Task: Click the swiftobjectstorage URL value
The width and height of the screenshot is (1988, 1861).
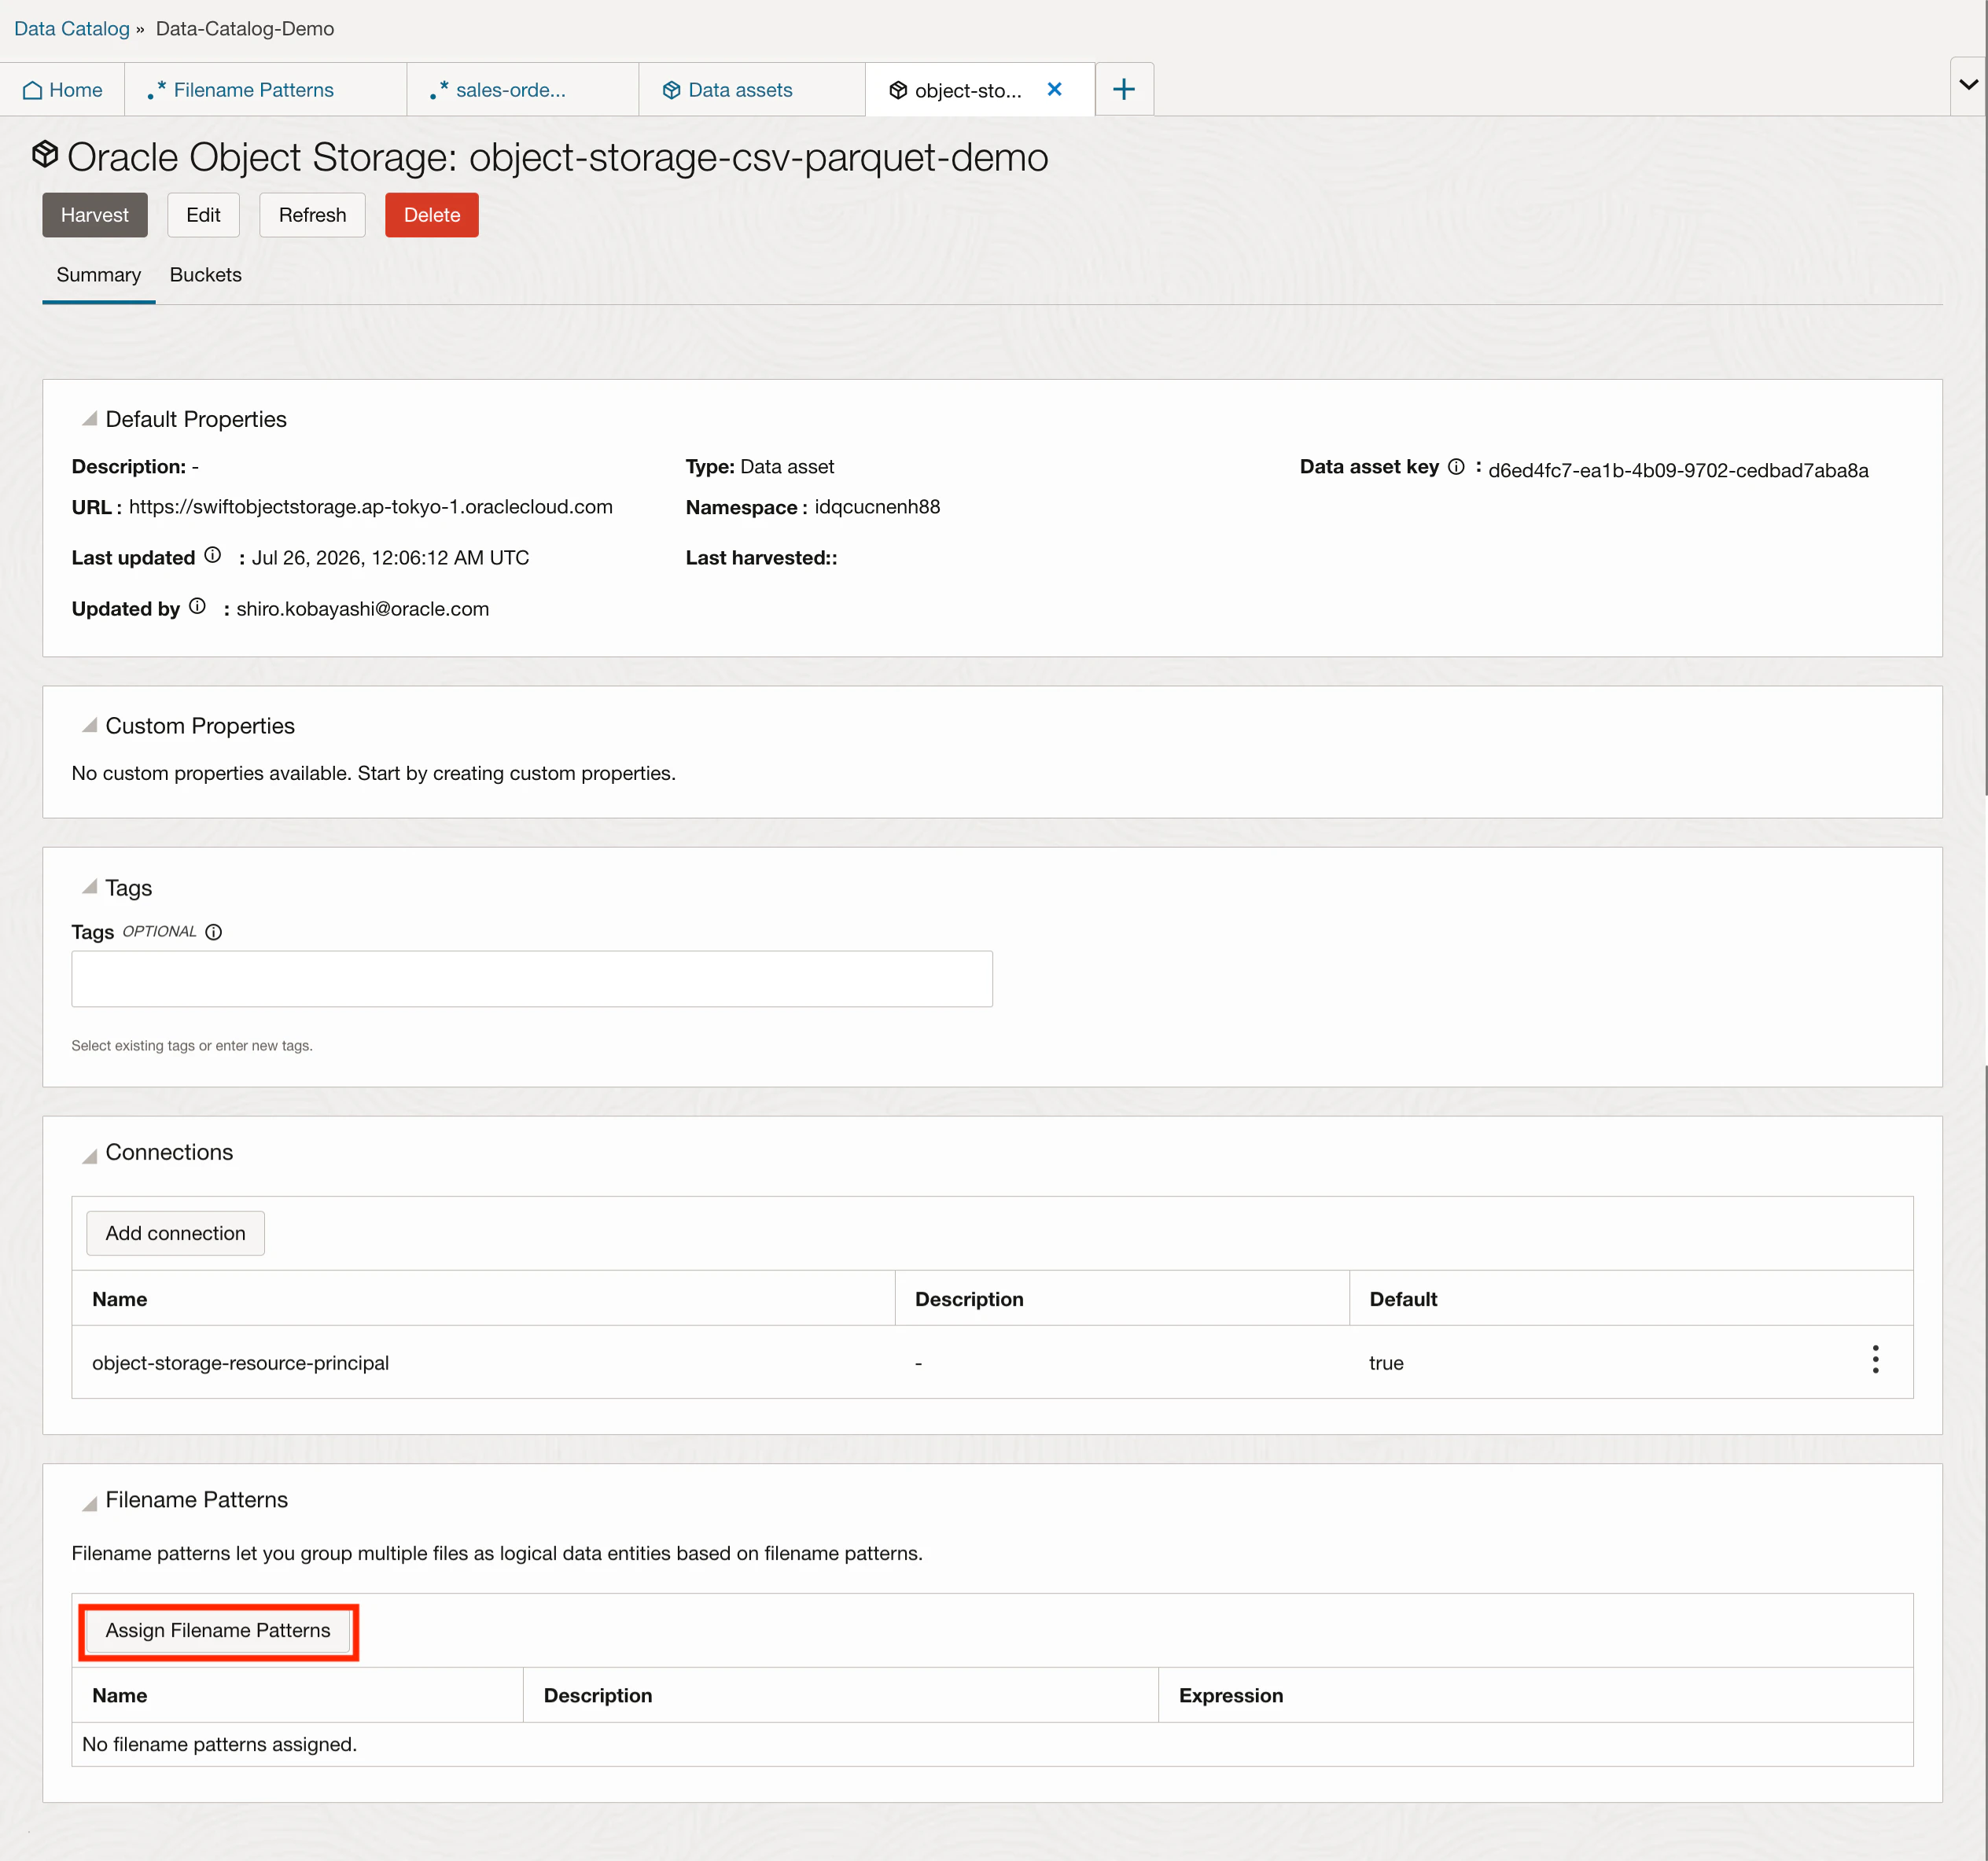Action: [371, 507]
